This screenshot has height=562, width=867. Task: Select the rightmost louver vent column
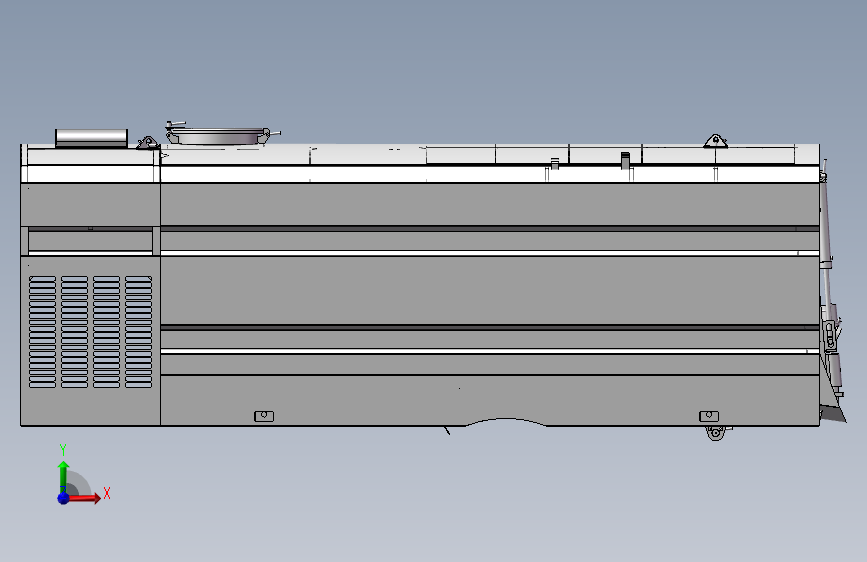pyautogui.click(x=138, y=332)
